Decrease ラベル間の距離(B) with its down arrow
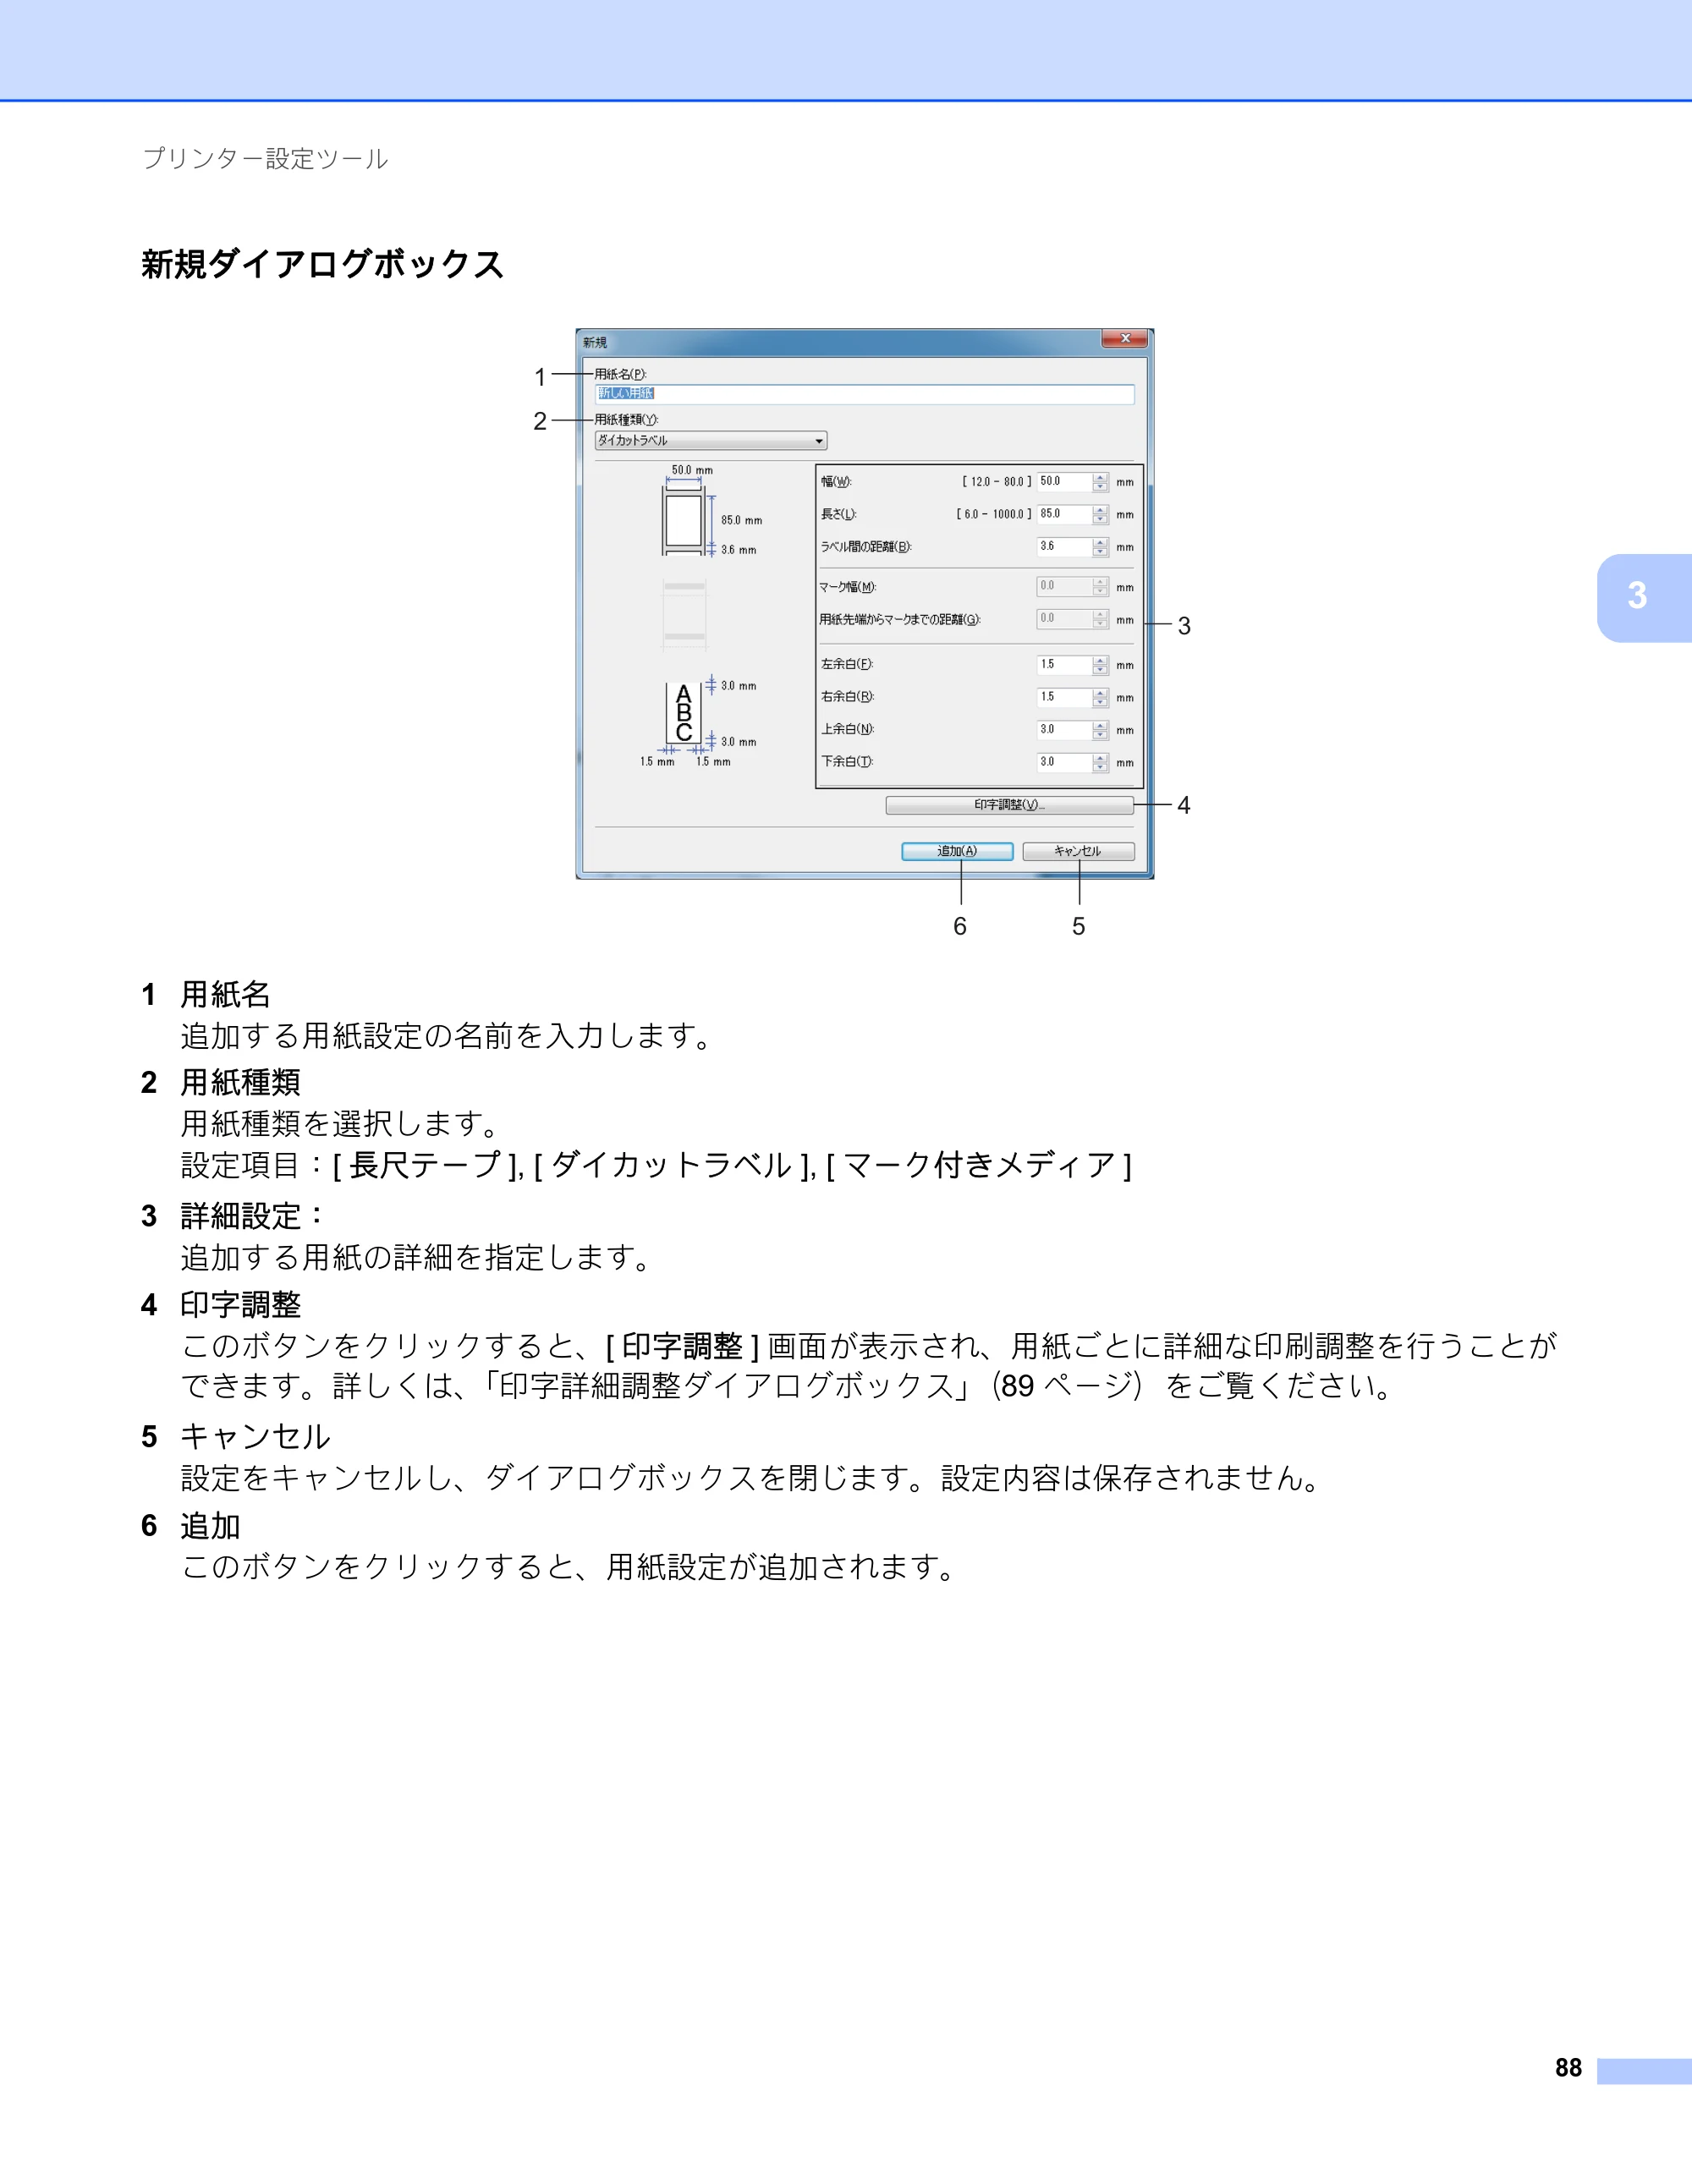The height and width of the screenshot is (2184, 1692). pyautogui.click(x=1100, y=552)
